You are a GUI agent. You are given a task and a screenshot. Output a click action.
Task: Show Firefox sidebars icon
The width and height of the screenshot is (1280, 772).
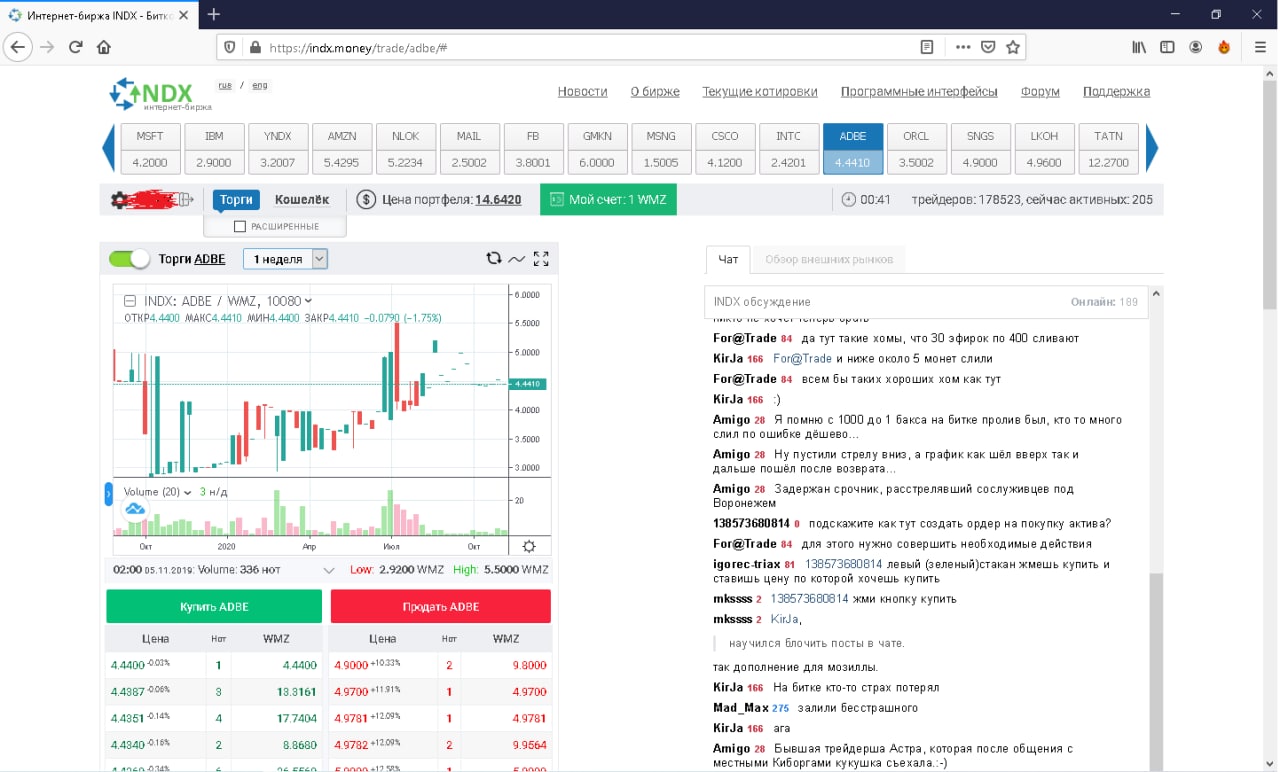tap(1167, 47)
